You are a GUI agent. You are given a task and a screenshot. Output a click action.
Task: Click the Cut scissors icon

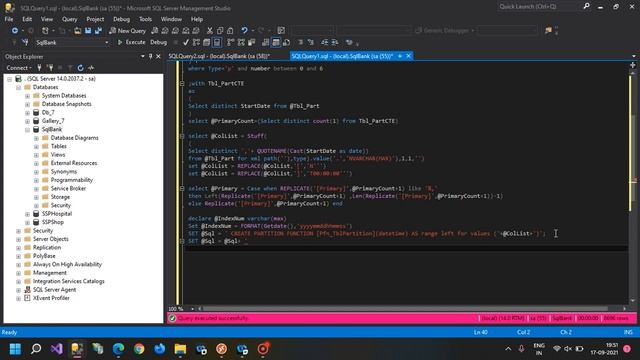[x=209, y=31]
